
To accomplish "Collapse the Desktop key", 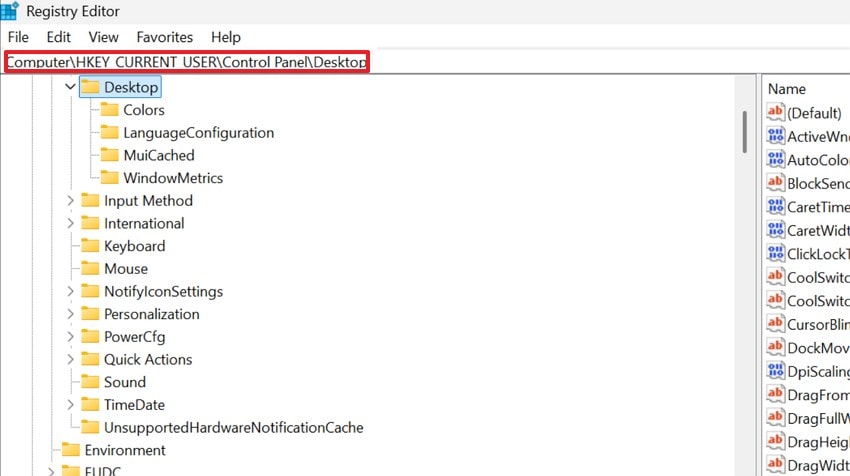I will click(x=70, y=87).
